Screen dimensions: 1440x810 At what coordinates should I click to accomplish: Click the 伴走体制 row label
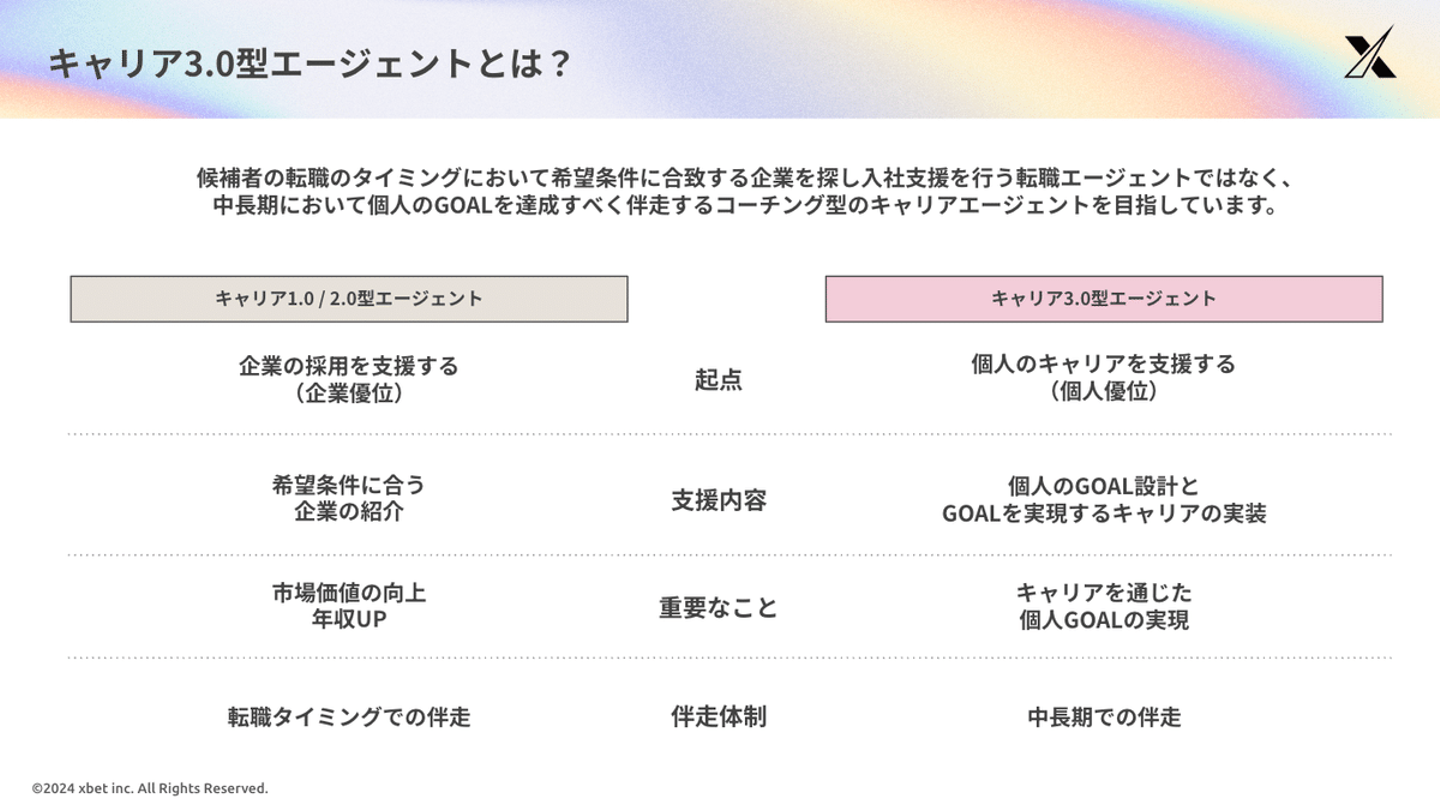click(718, 717)
